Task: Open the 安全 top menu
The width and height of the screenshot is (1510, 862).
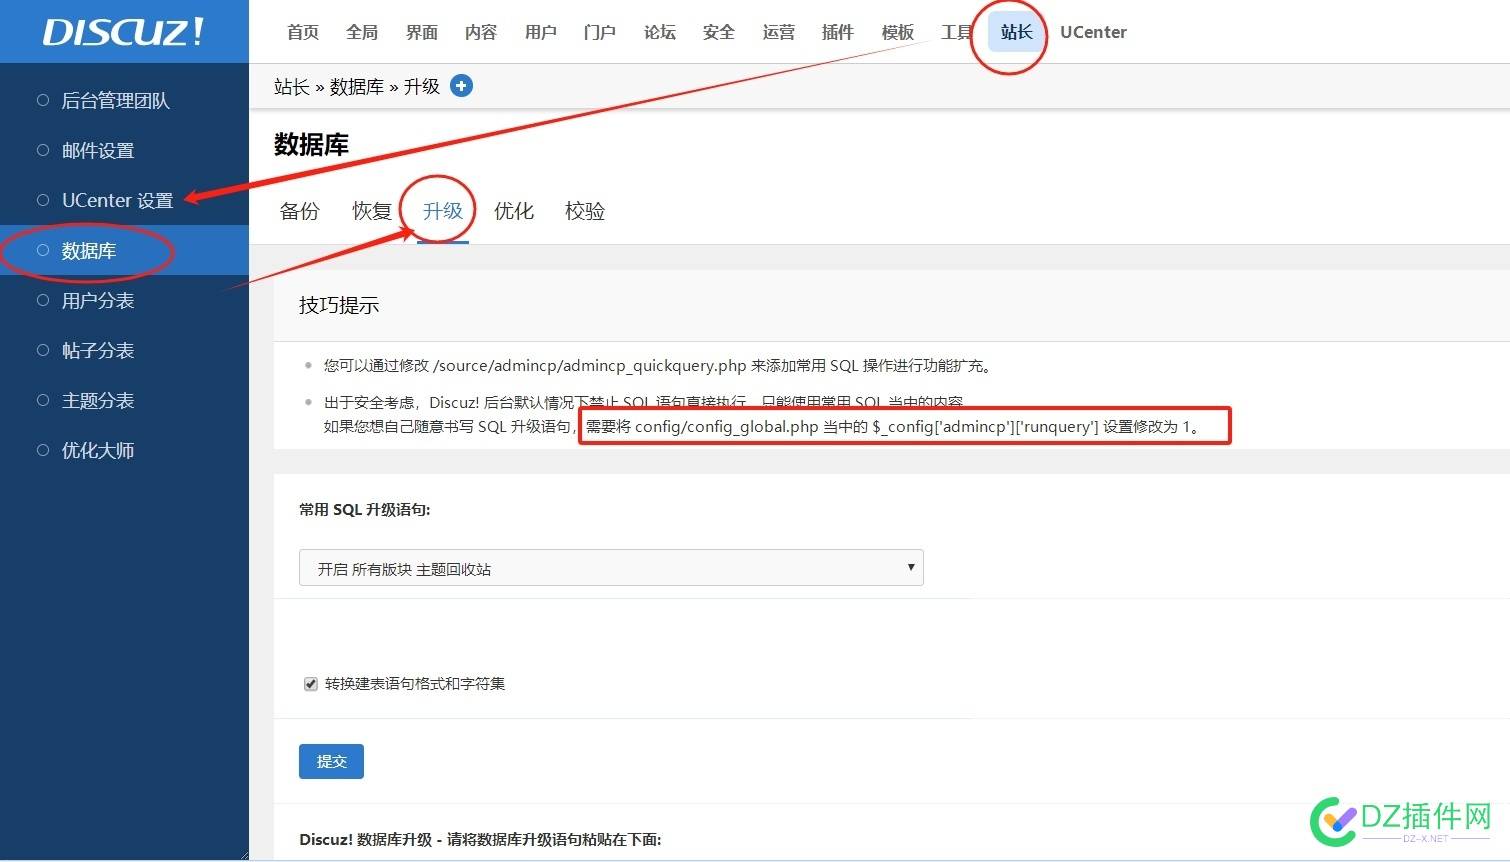Action: pos(719,32)
